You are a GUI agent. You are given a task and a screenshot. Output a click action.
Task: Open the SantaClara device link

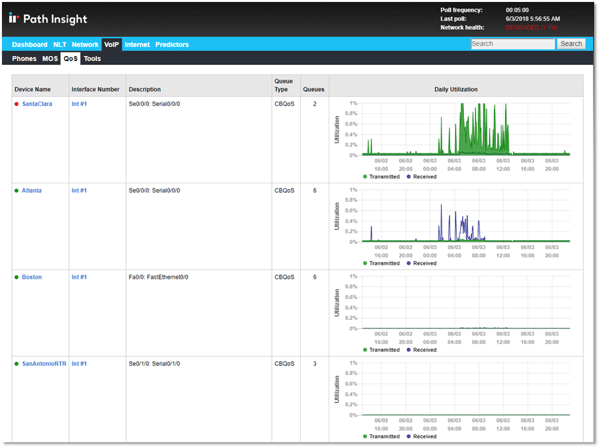coord(37,103)
